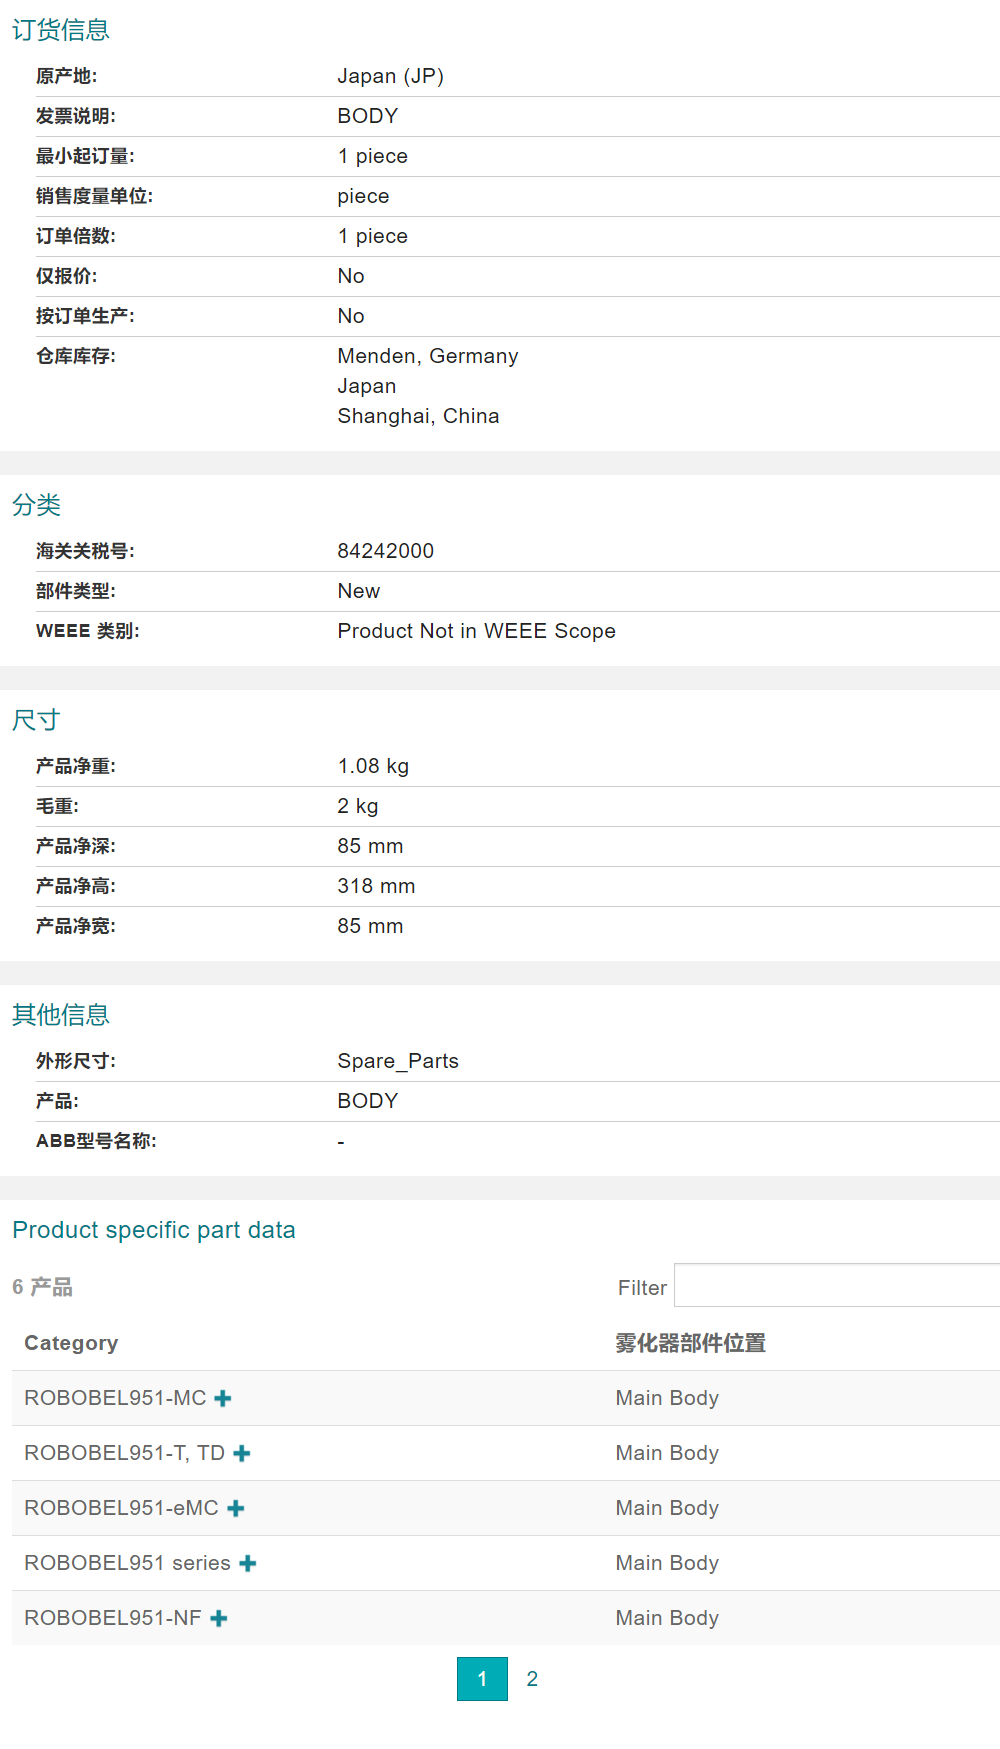Click the ROBOBEL951 series row label

tap(127, 1563)
